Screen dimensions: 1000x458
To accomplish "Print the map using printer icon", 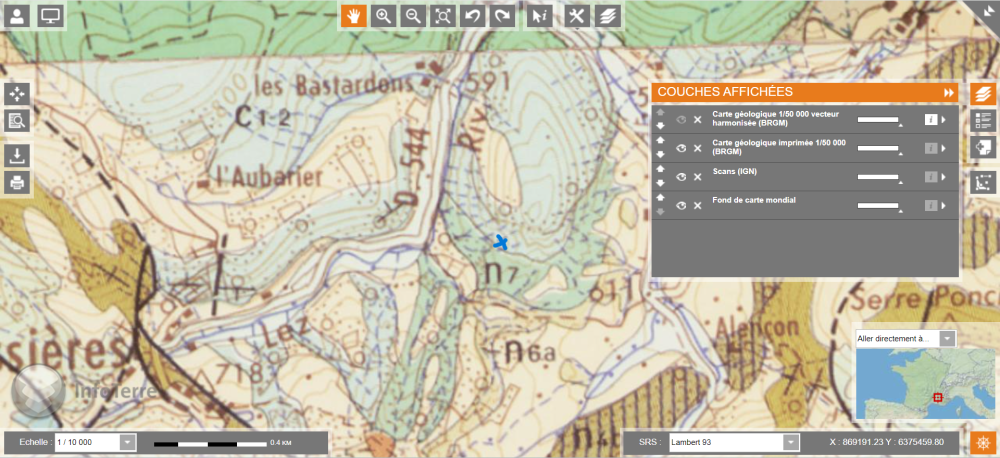I will click(x=18, y=182).
